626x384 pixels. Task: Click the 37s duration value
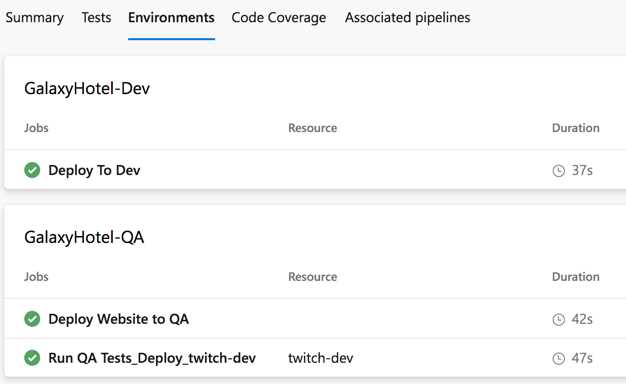point(582,170)
